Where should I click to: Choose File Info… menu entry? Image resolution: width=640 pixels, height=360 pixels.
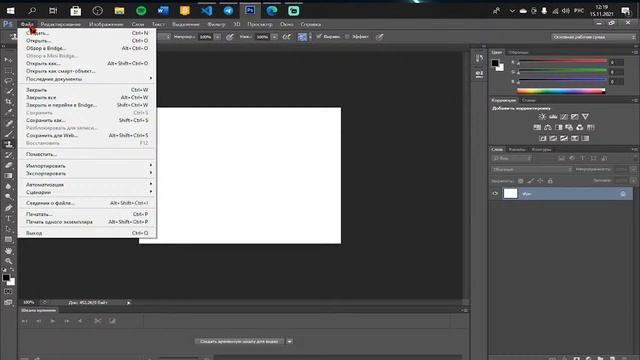click(x=87, y=203)
